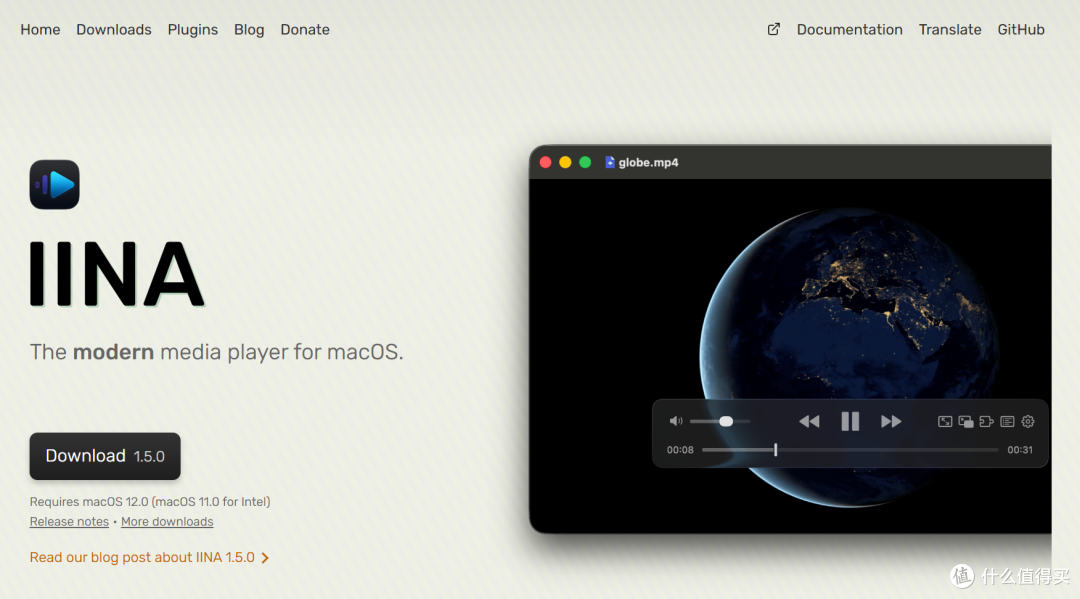Open the Documentation link

pos(849,30)
